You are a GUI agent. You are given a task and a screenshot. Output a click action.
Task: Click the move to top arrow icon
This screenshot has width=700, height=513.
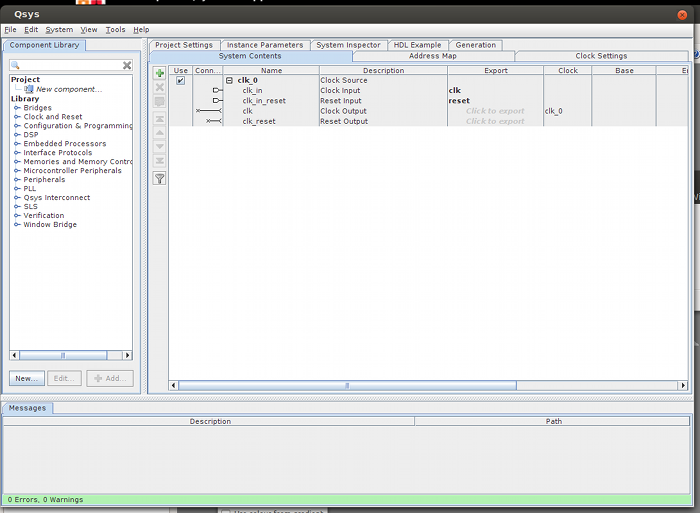[x=159, y=118]
